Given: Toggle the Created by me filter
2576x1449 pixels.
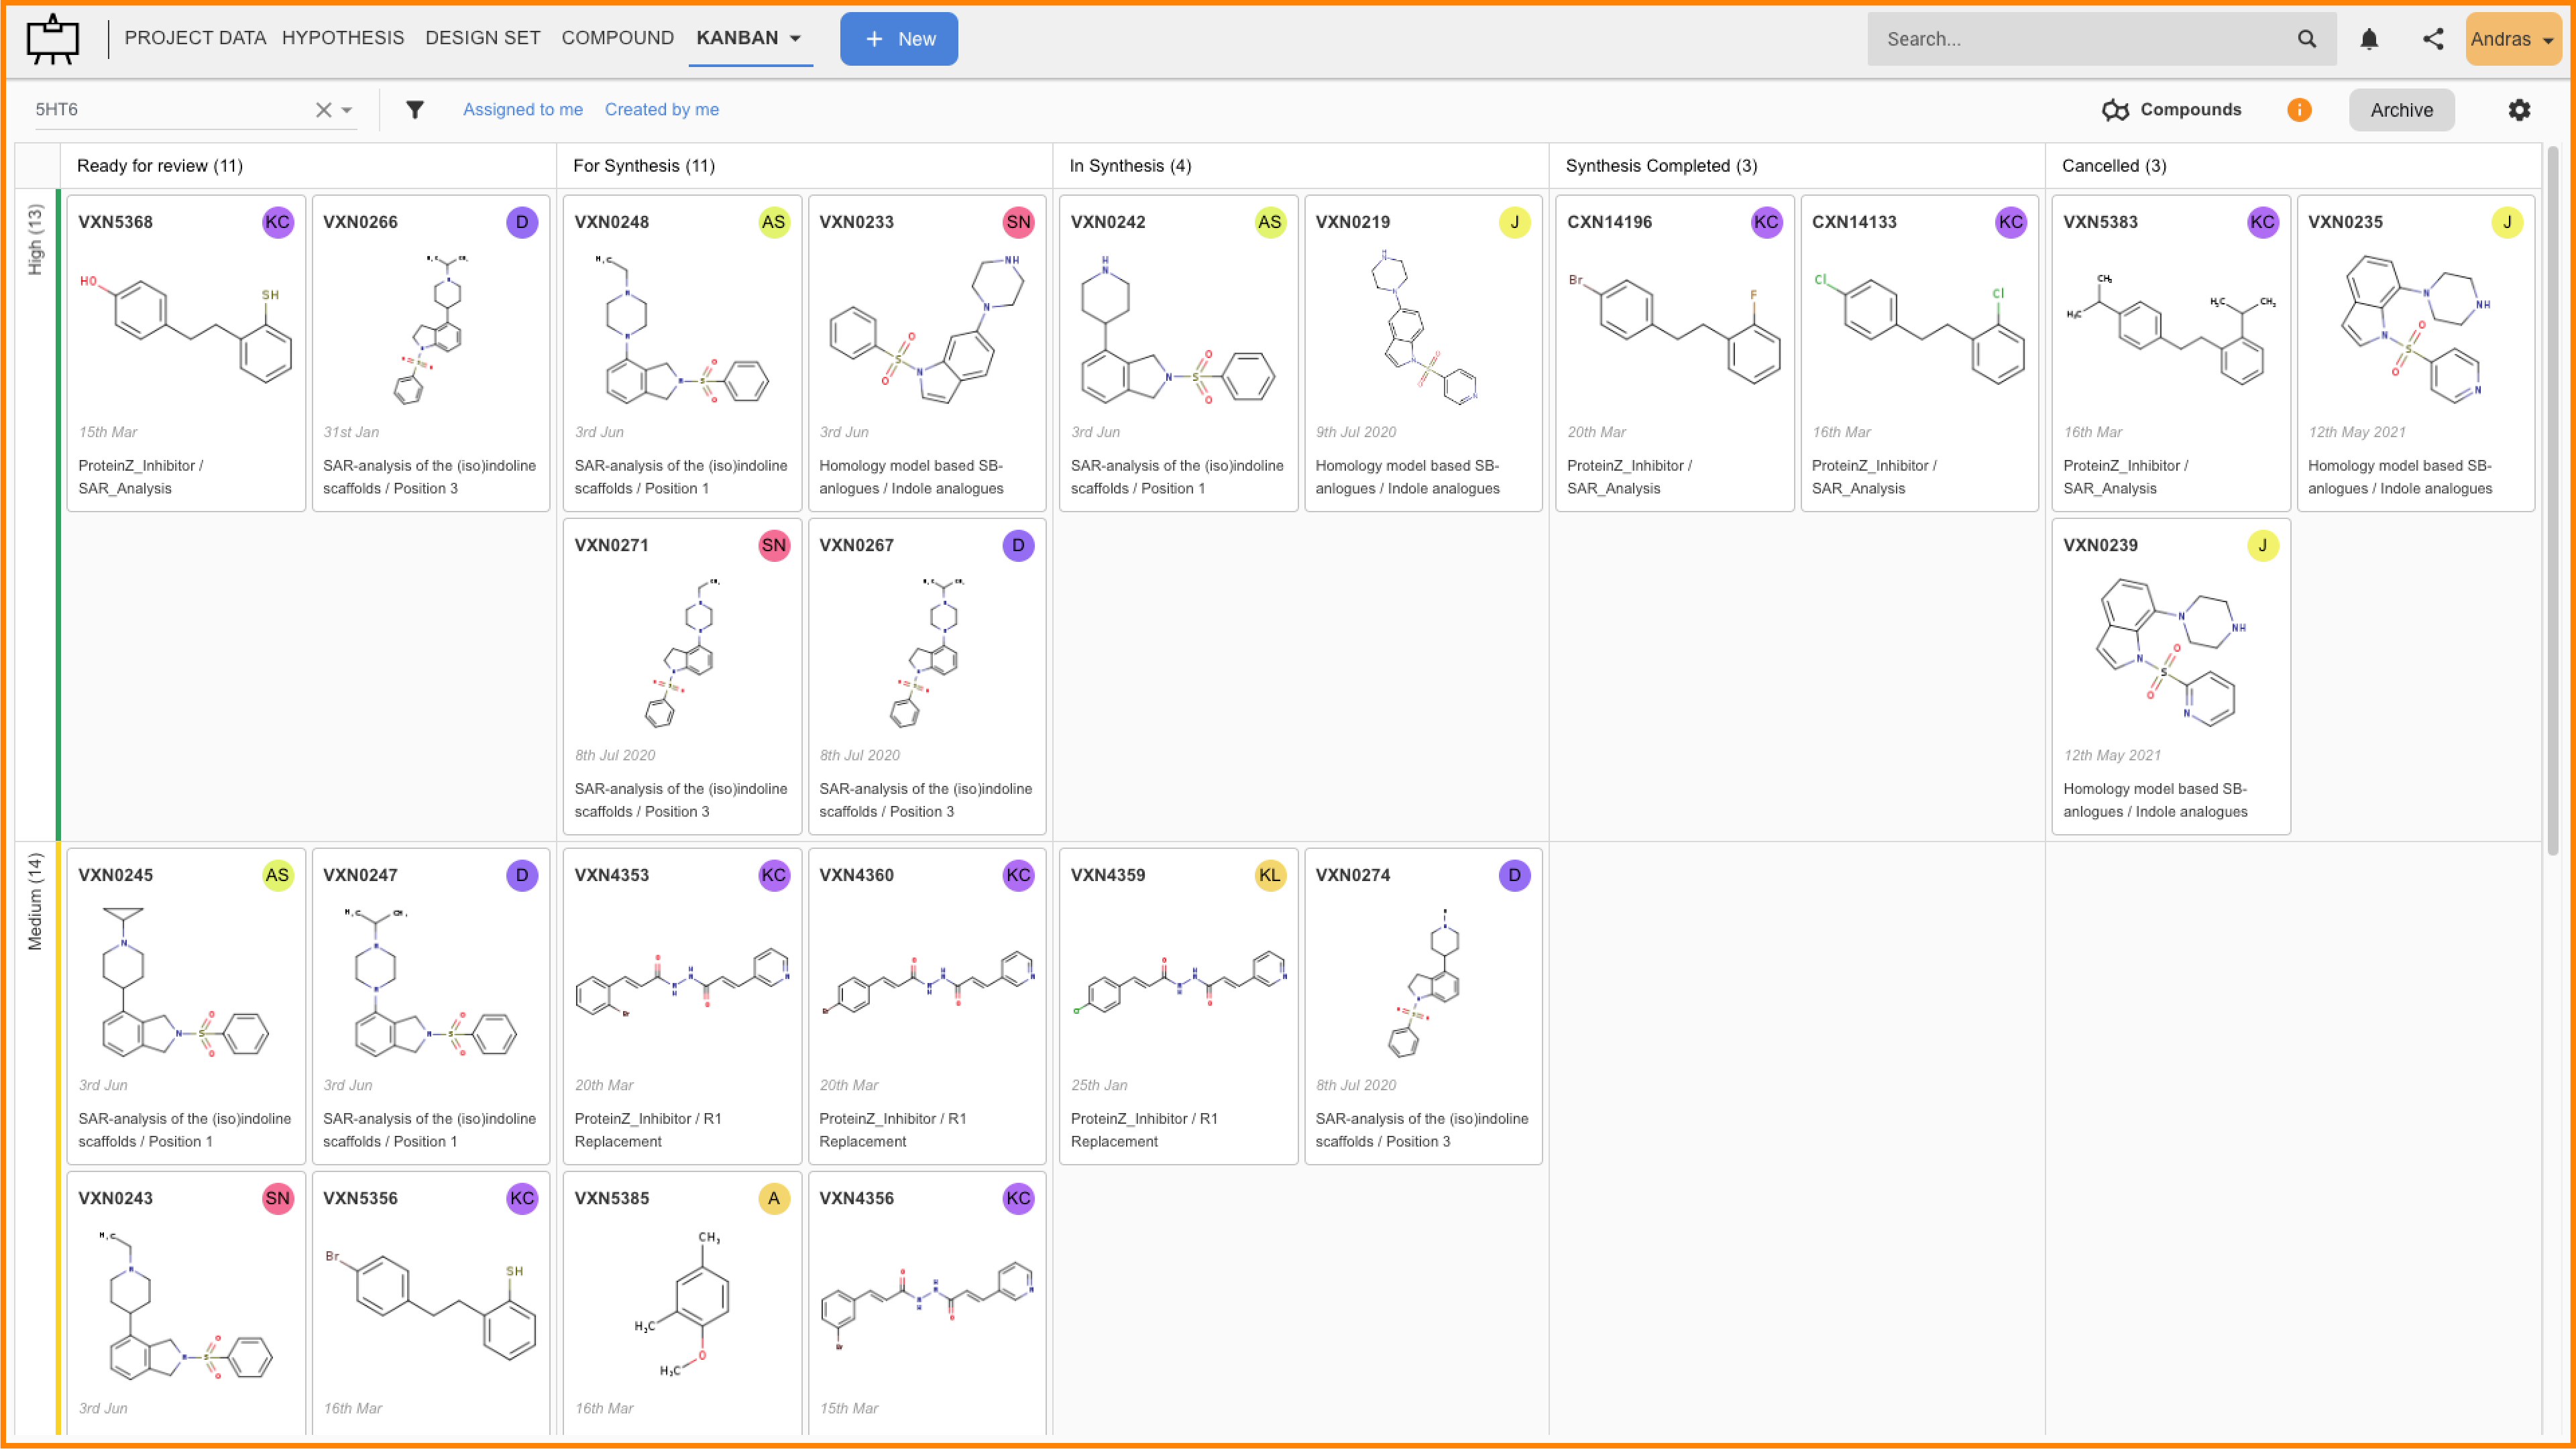Looking at the screenshot, I should click(x=661, y=110).
